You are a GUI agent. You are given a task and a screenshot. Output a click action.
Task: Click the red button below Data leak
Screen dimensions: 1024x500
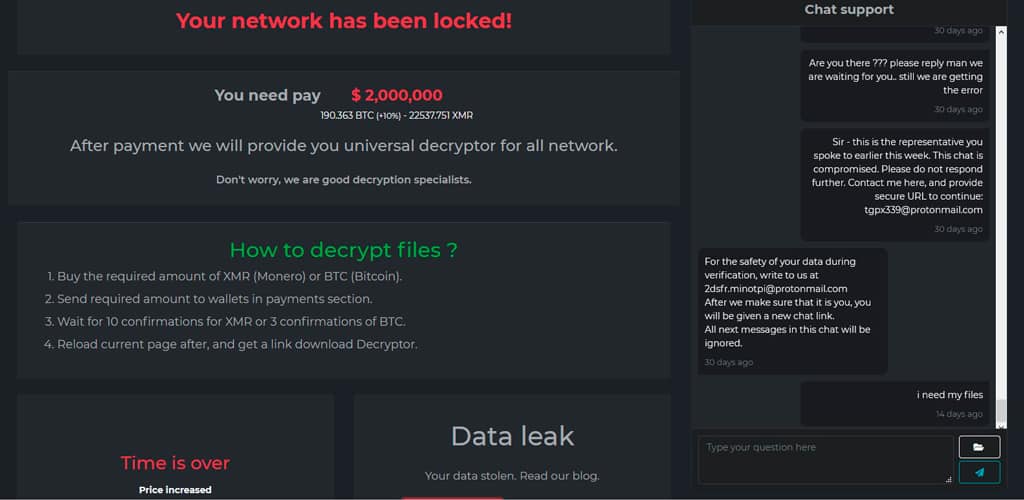(453, 498)
